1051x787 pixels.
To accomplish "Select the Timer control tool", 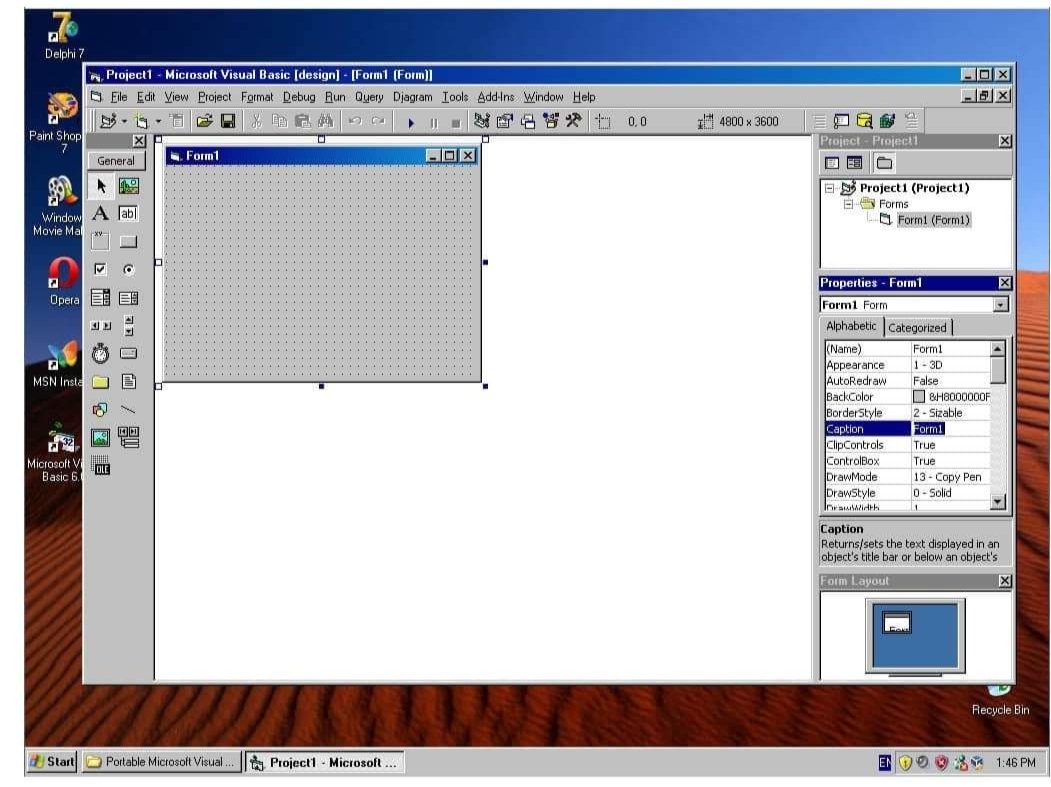I will (101, 353).
